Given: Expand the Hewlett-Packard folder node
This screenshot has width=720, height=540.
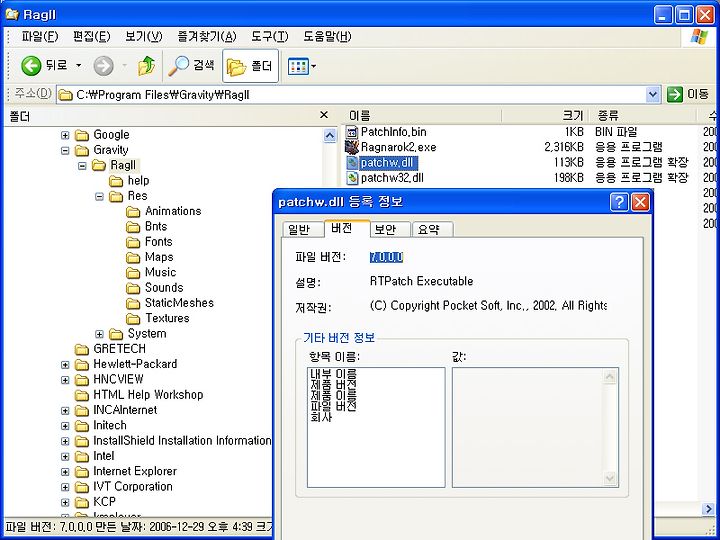Looking at the screenshot, I should (65, 365).
